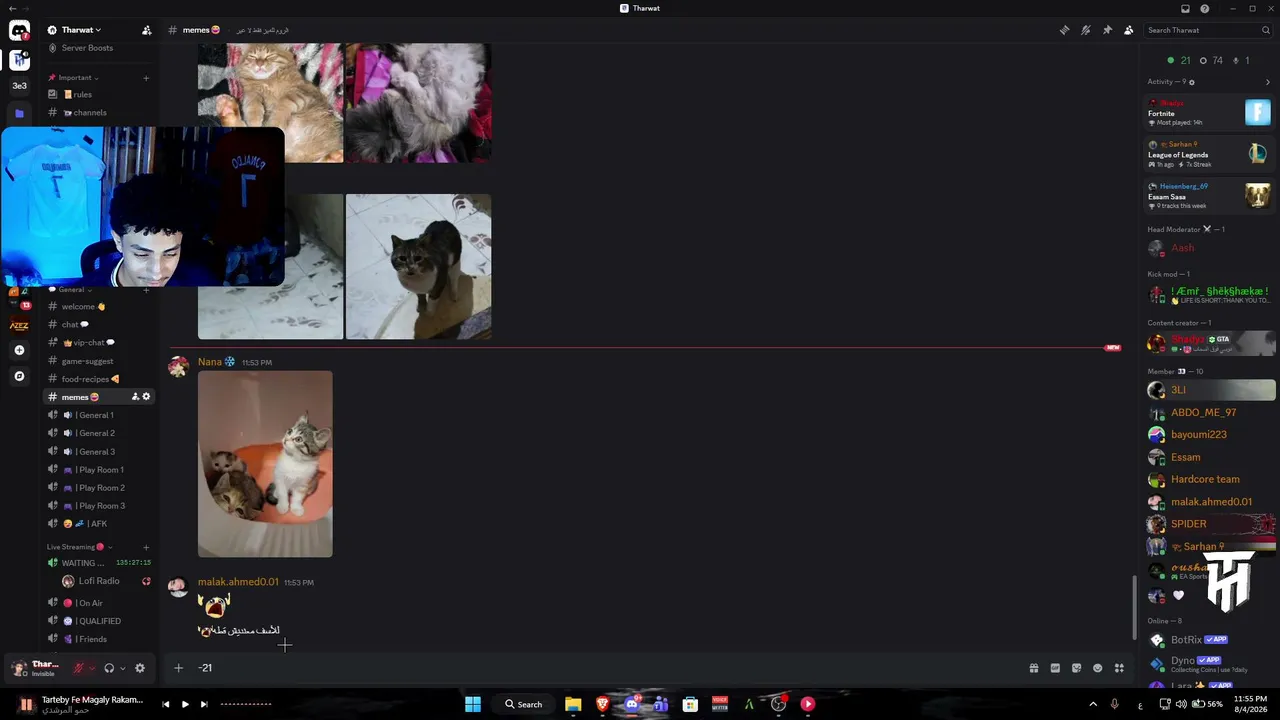Open the vip-chat channel
This screenshot has width=1280, height=720.
(x=99, y=343)
